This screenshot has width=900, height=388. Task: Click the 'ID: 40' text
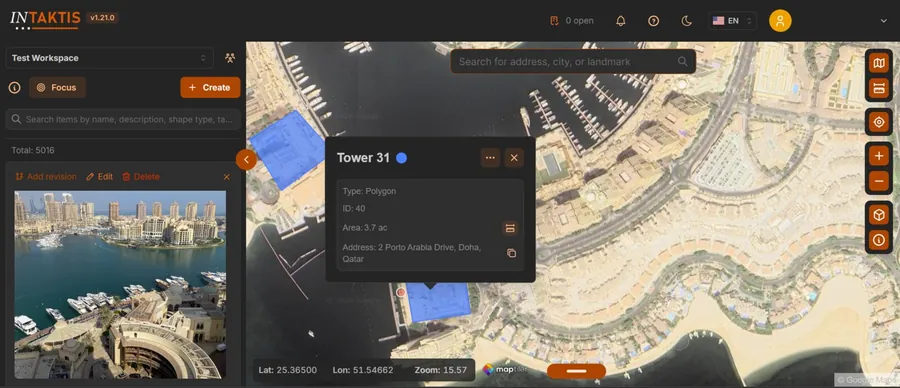pyautogui.click(x=354, y=208)
